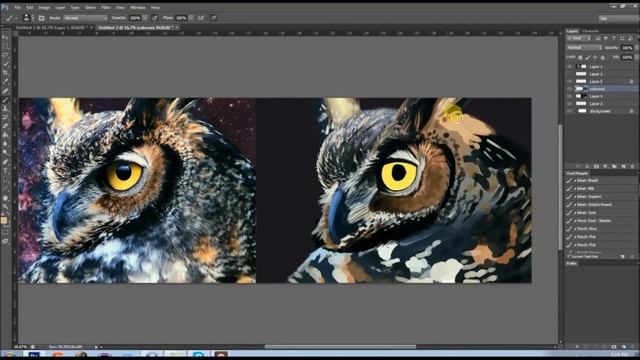
Task: Open Flow slider arrow in options bar
Action: pyautogui.click(x=191, y=18)
